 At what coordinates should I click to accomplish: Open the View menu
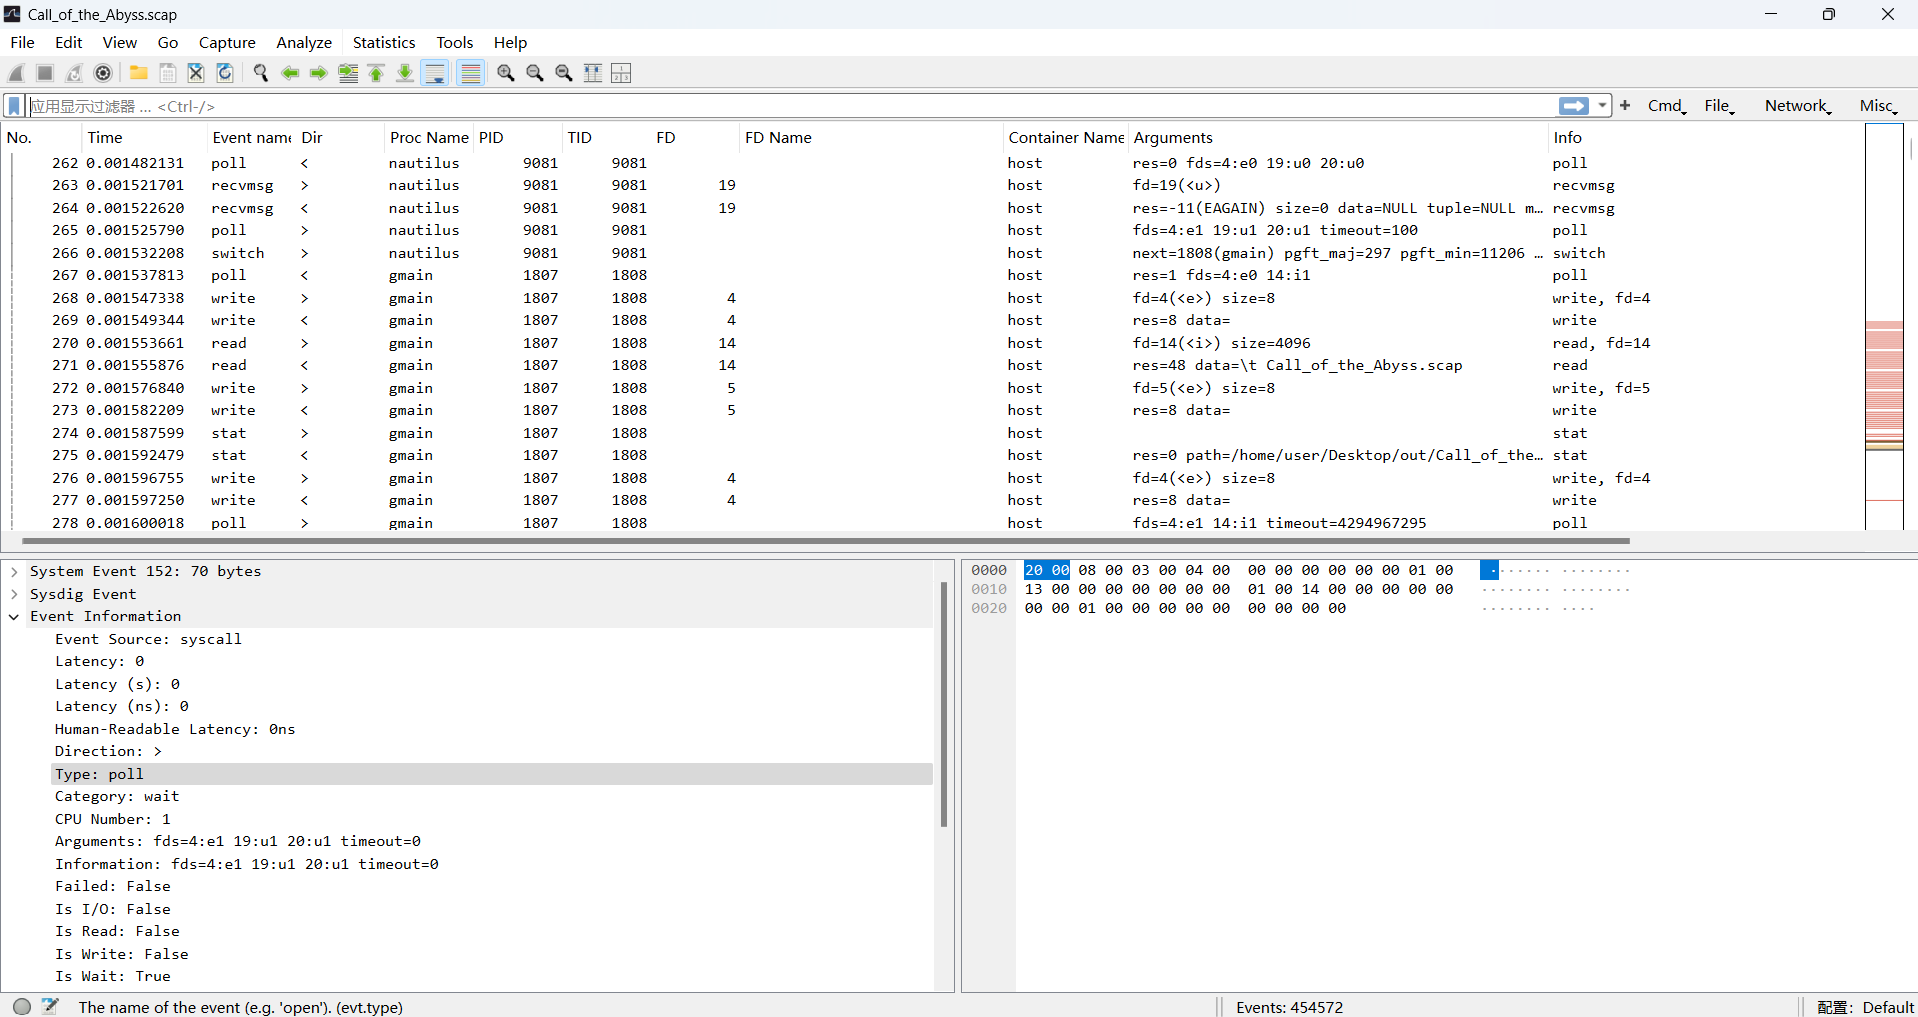(x=119, y=42)
